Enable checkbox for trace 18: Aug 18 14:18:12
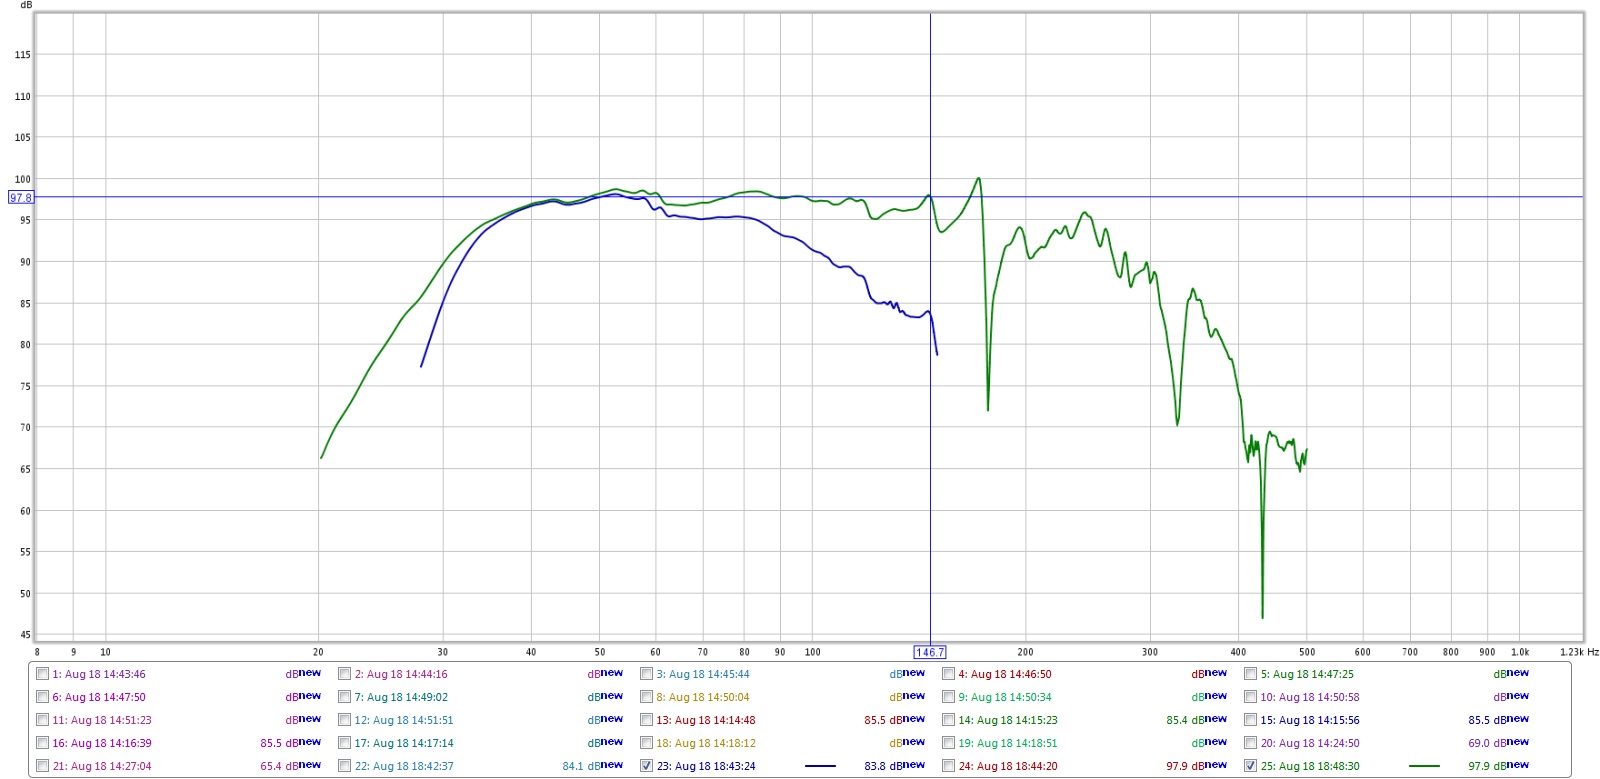The width and height of the screenshot is (1600, 779). pyautogui.click(x=646, y=742)
